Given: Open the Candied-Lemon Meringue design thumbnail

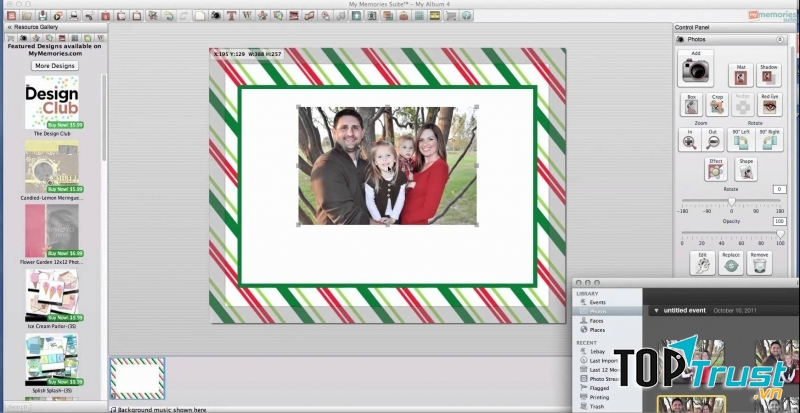Looking at the screenshot, I should pyautogui.click(x=52, y=166).
